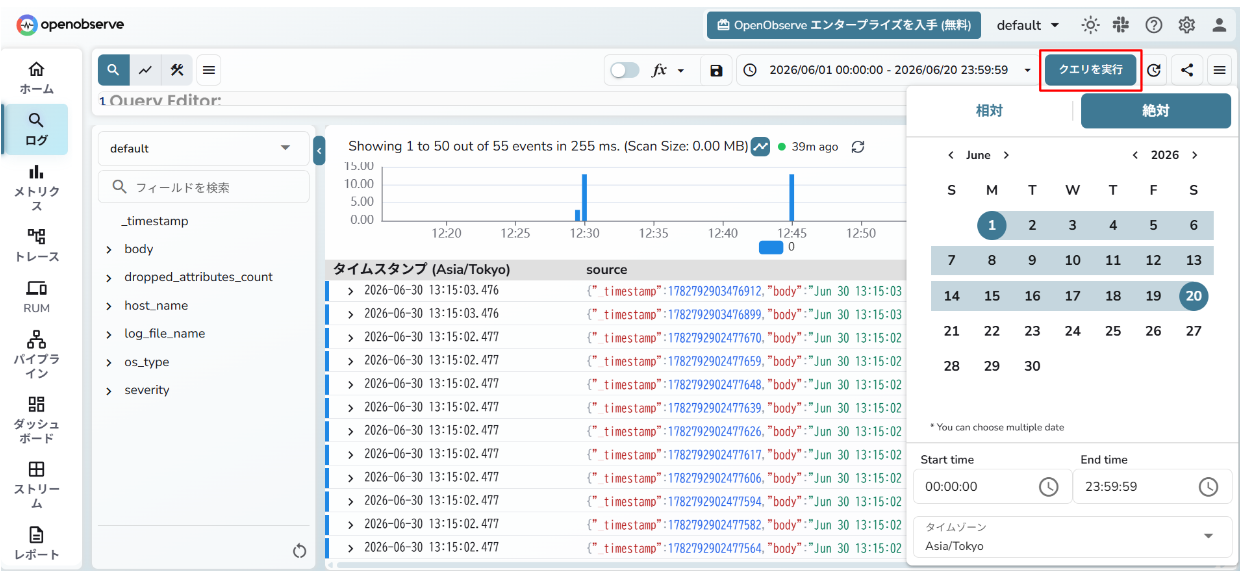Image resolution: width=1240 pixels, height=571 pixels.
Task: Open the settings gear icon
Action: [1186, 25]
